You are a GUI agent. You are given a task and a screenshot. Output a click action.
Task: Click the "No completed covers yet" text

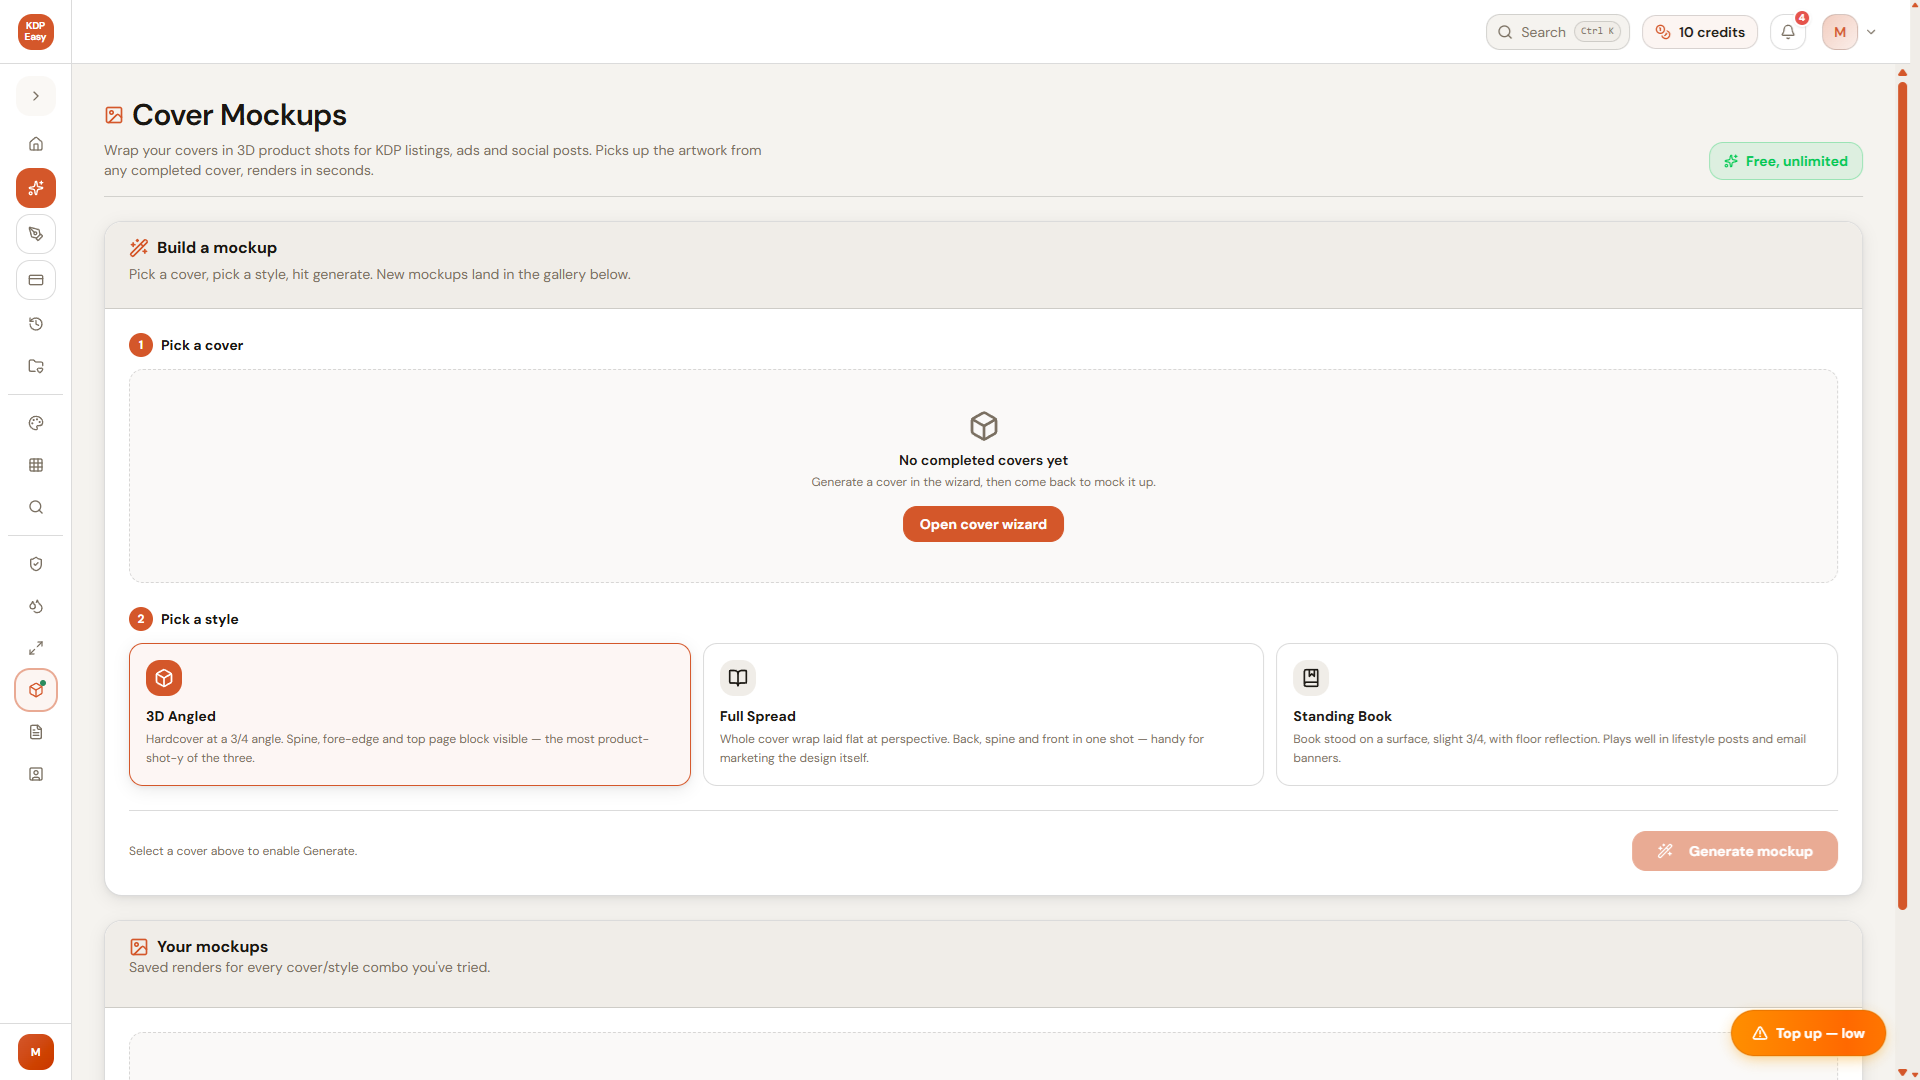tap(983, 460)
